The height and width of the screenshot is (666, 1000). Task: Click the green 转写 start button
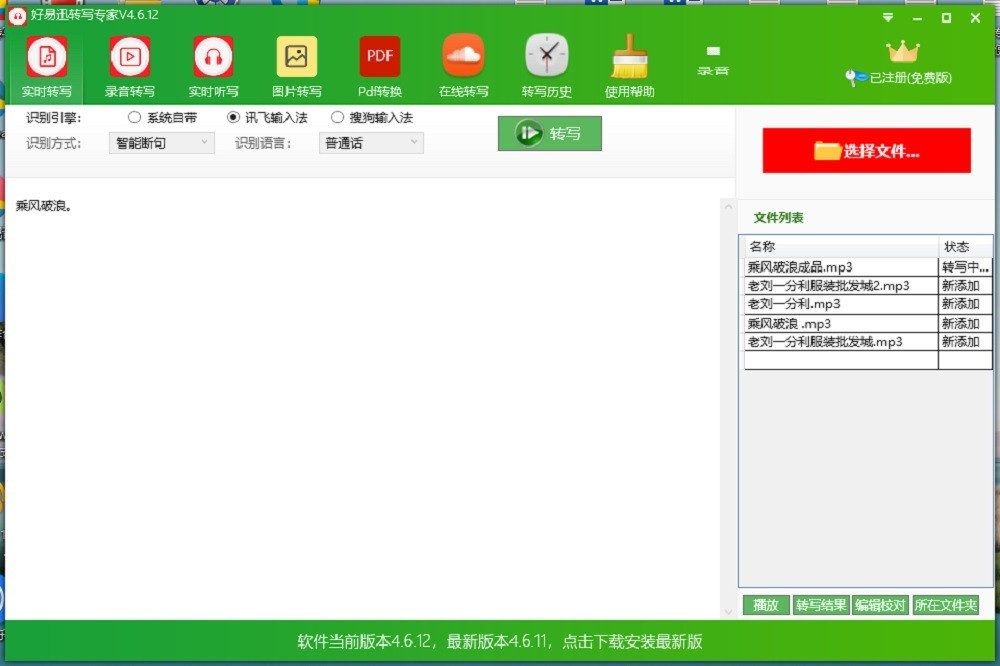tap(550, 133)
